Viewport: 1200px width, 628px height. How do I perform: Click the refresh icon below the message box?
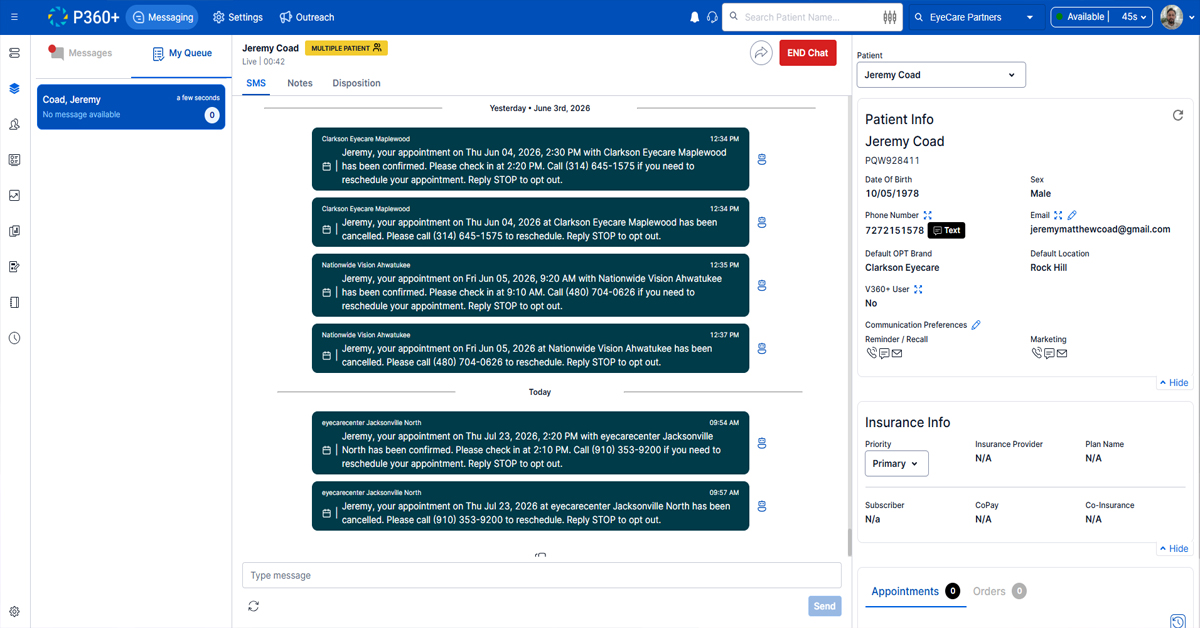254,606
